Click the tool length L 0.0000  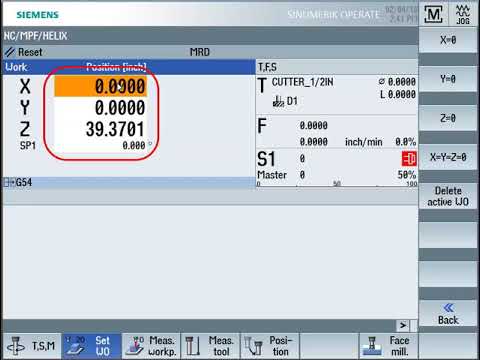point(398,94)
